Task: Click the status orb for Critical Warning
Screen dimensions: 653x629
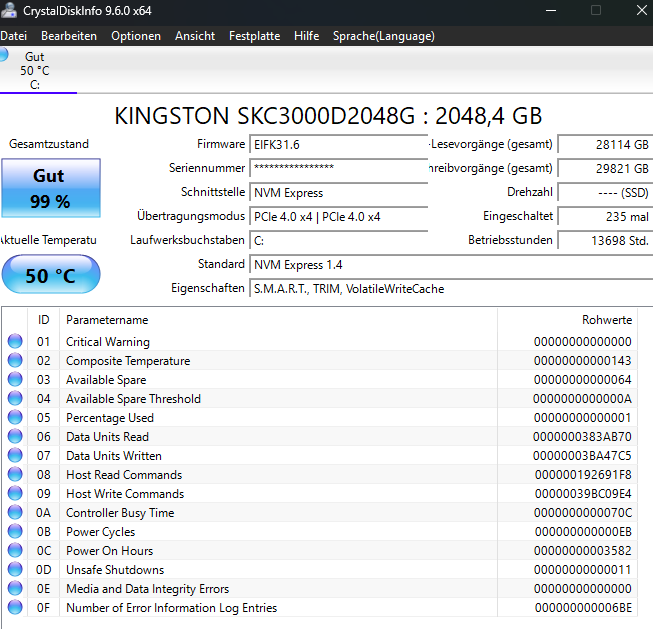Action: (x=15, y=341)
